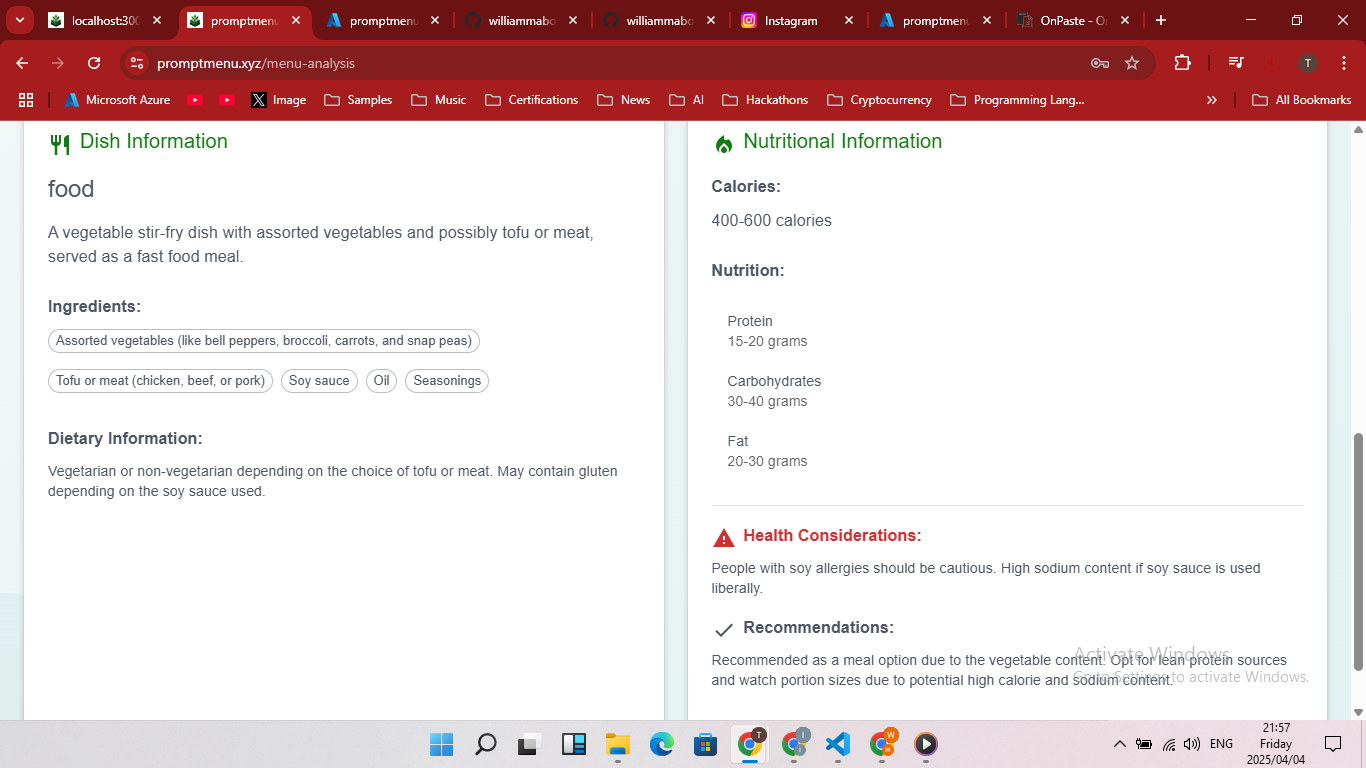Open Microsoft Store from the taskbar

click(x=705, y=744)
